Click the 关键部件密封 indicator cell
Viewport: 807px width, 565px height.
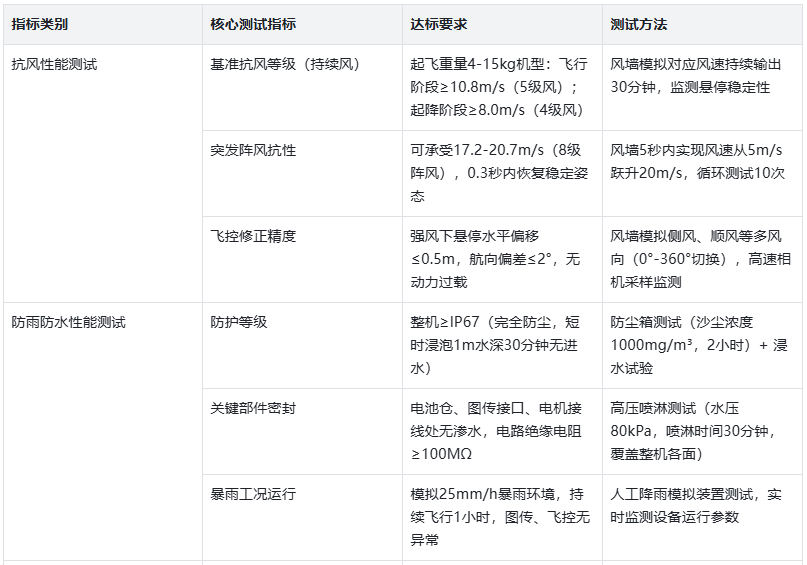pyautogui.click(x=253, y=409)
